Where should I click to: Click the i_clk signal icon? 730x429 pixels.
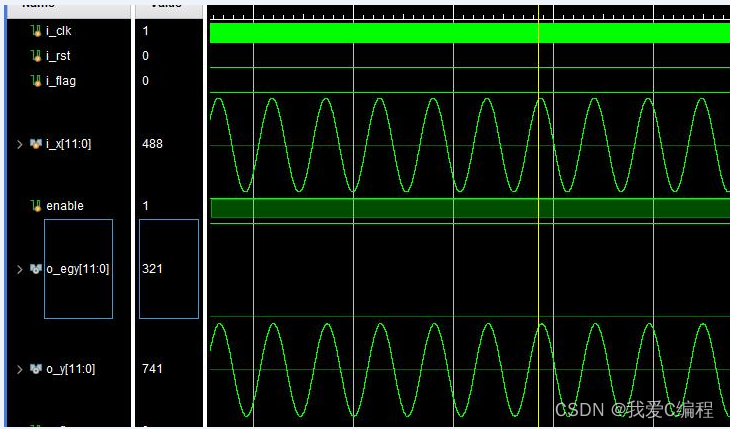(x=37, y=30)
